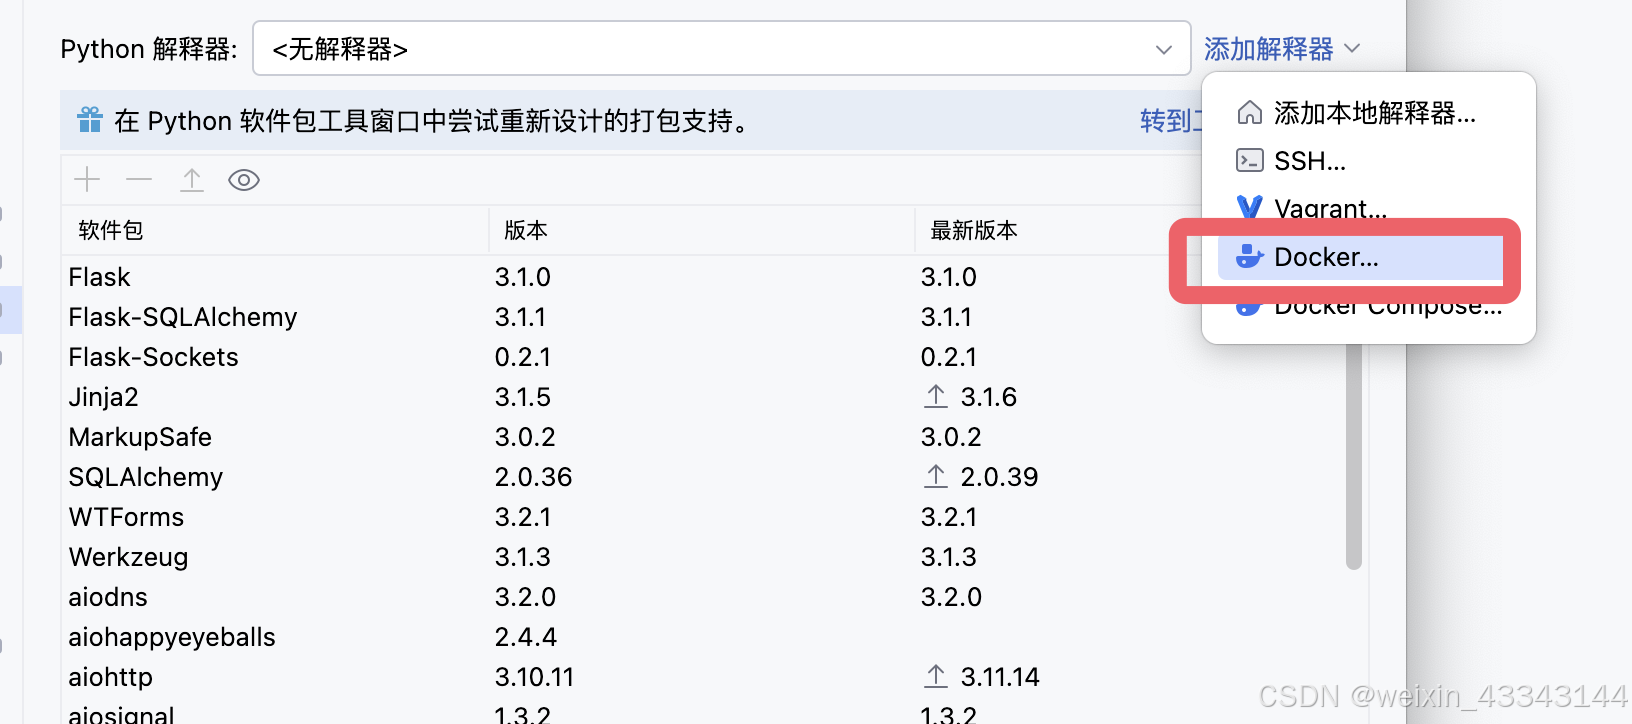Screen dimensions: 1632x724
Task: Follow the 转到 link in the banner
Action: click(1170, 121)
